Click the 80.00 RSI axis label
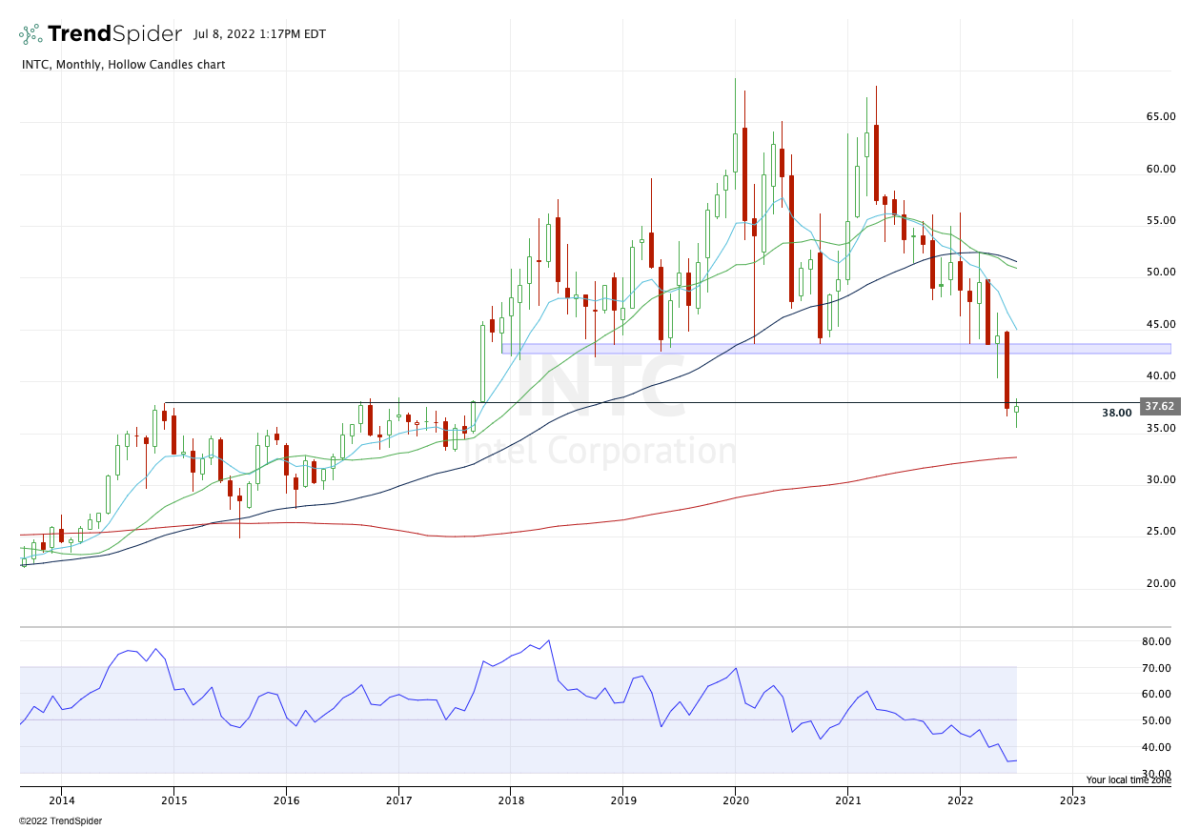 [x=1159, y=641]
